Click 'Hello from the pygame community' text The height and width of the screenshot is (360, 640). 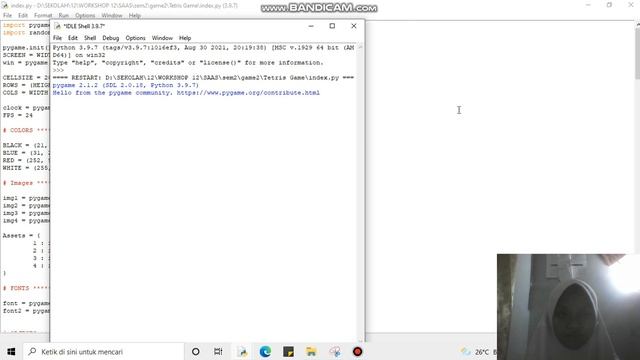click(112, 93)
